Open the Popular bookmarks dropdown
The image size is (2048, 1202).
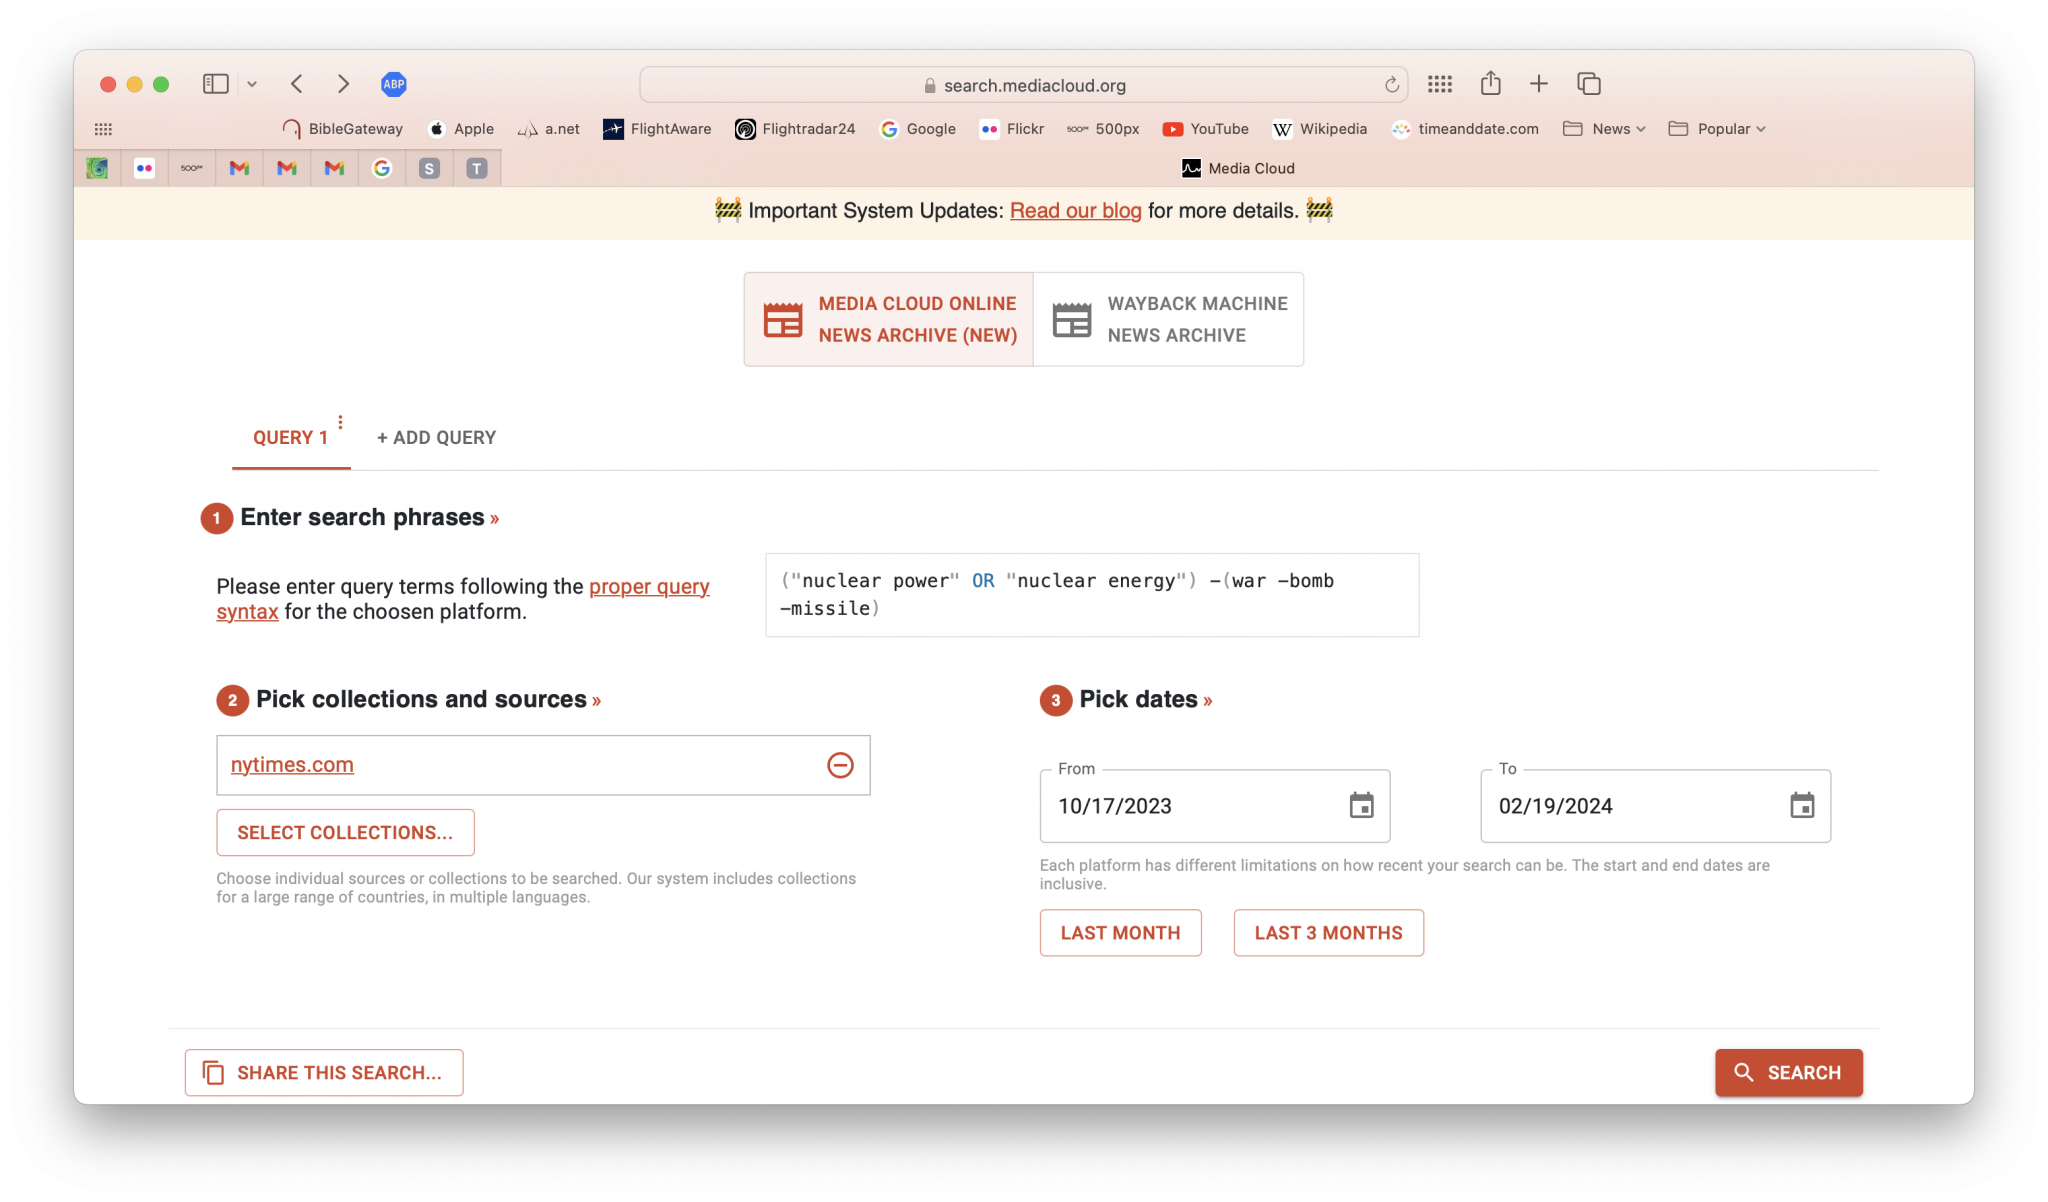point(1717,129)
